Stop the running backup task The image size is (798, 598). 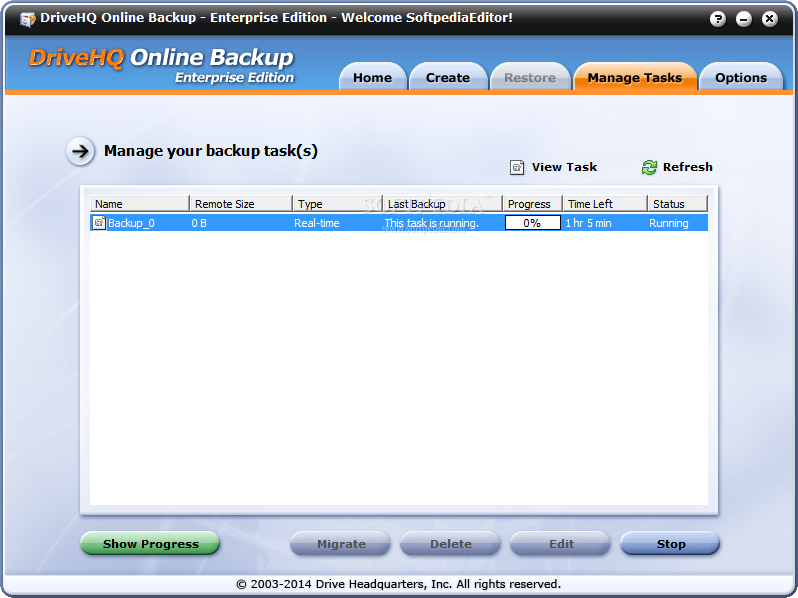pos(670,544)
